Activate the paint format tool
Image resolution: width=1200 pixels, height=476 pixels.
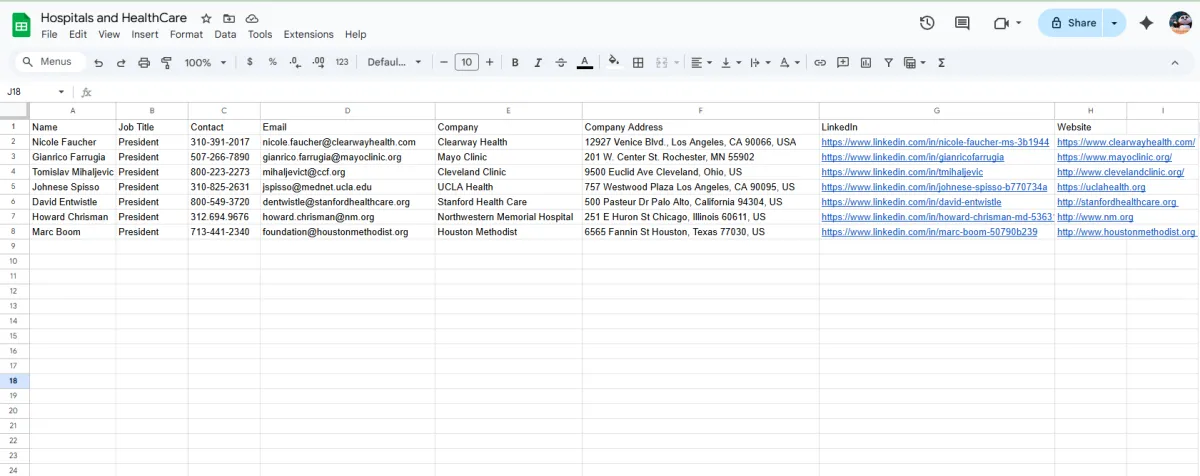point(167,62)
